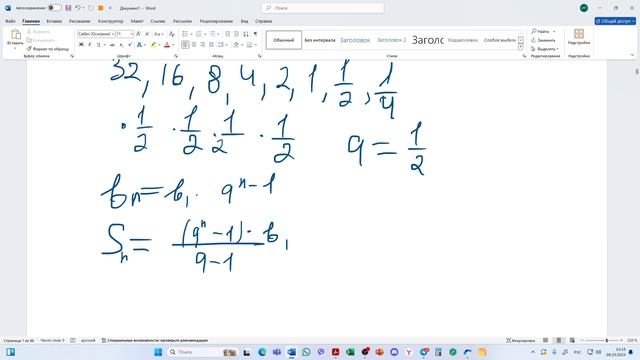Open the Рецензирование tab
Screen dimensions: 640x360
point(216,21)
